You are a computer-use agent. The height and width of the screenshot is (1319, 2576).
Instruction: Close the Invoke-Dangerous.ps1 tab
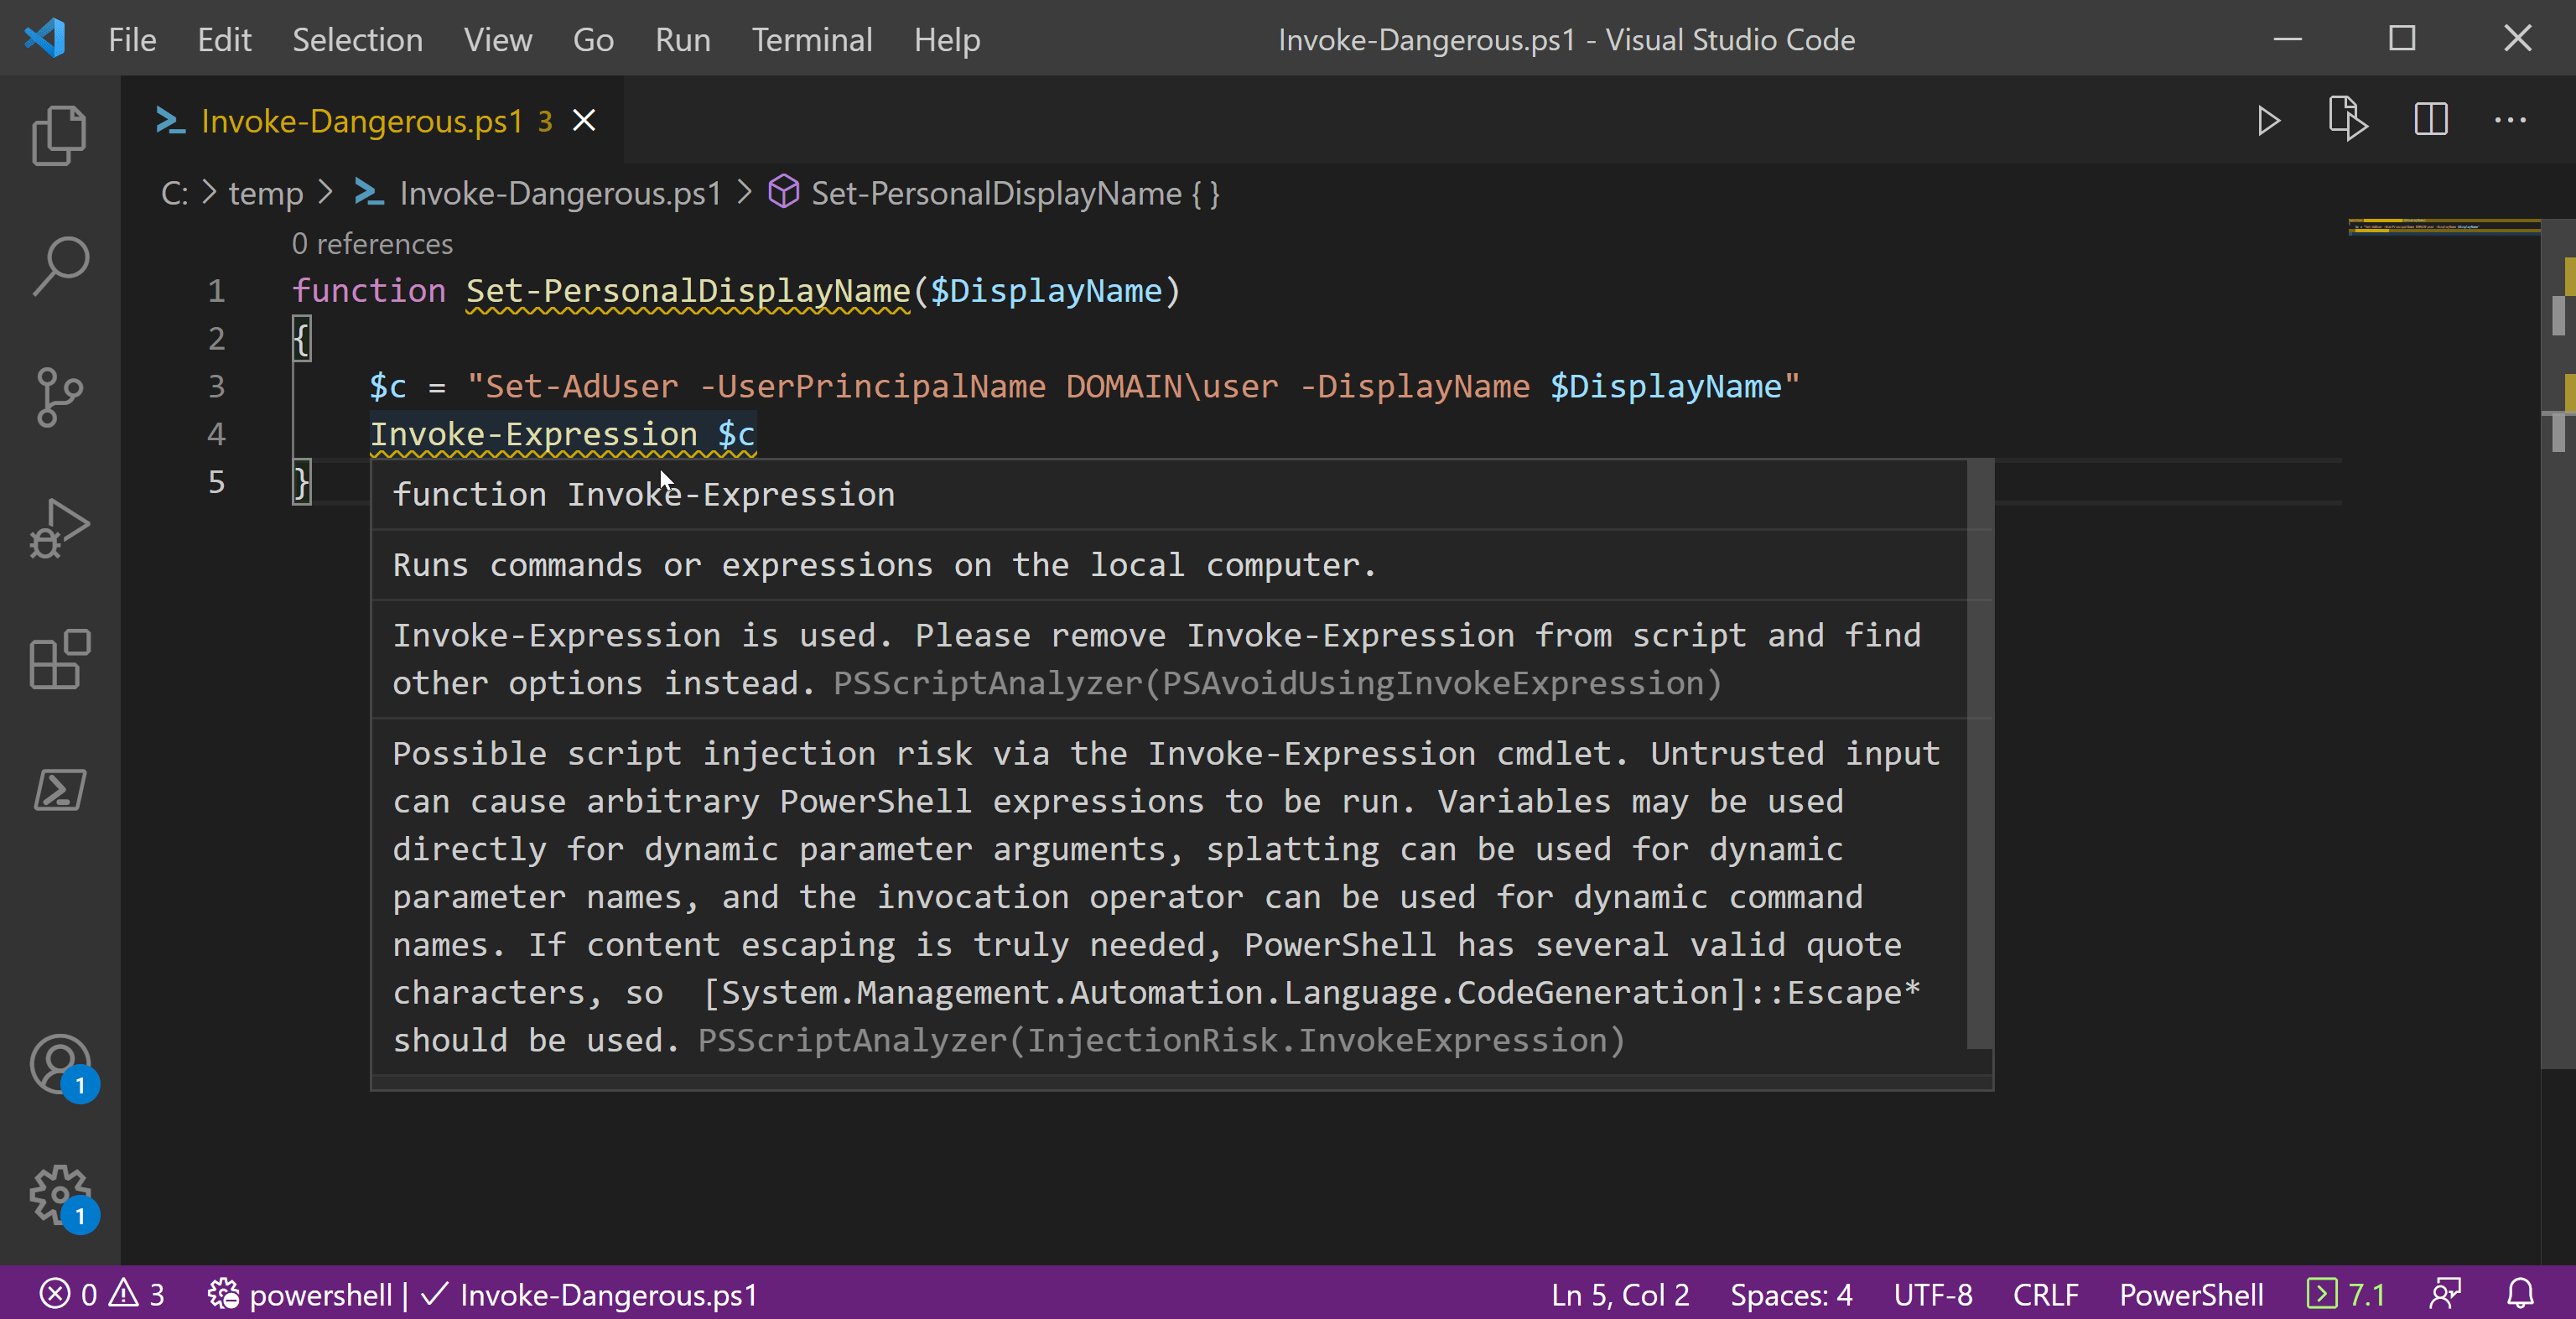click(x=584, y=121)
